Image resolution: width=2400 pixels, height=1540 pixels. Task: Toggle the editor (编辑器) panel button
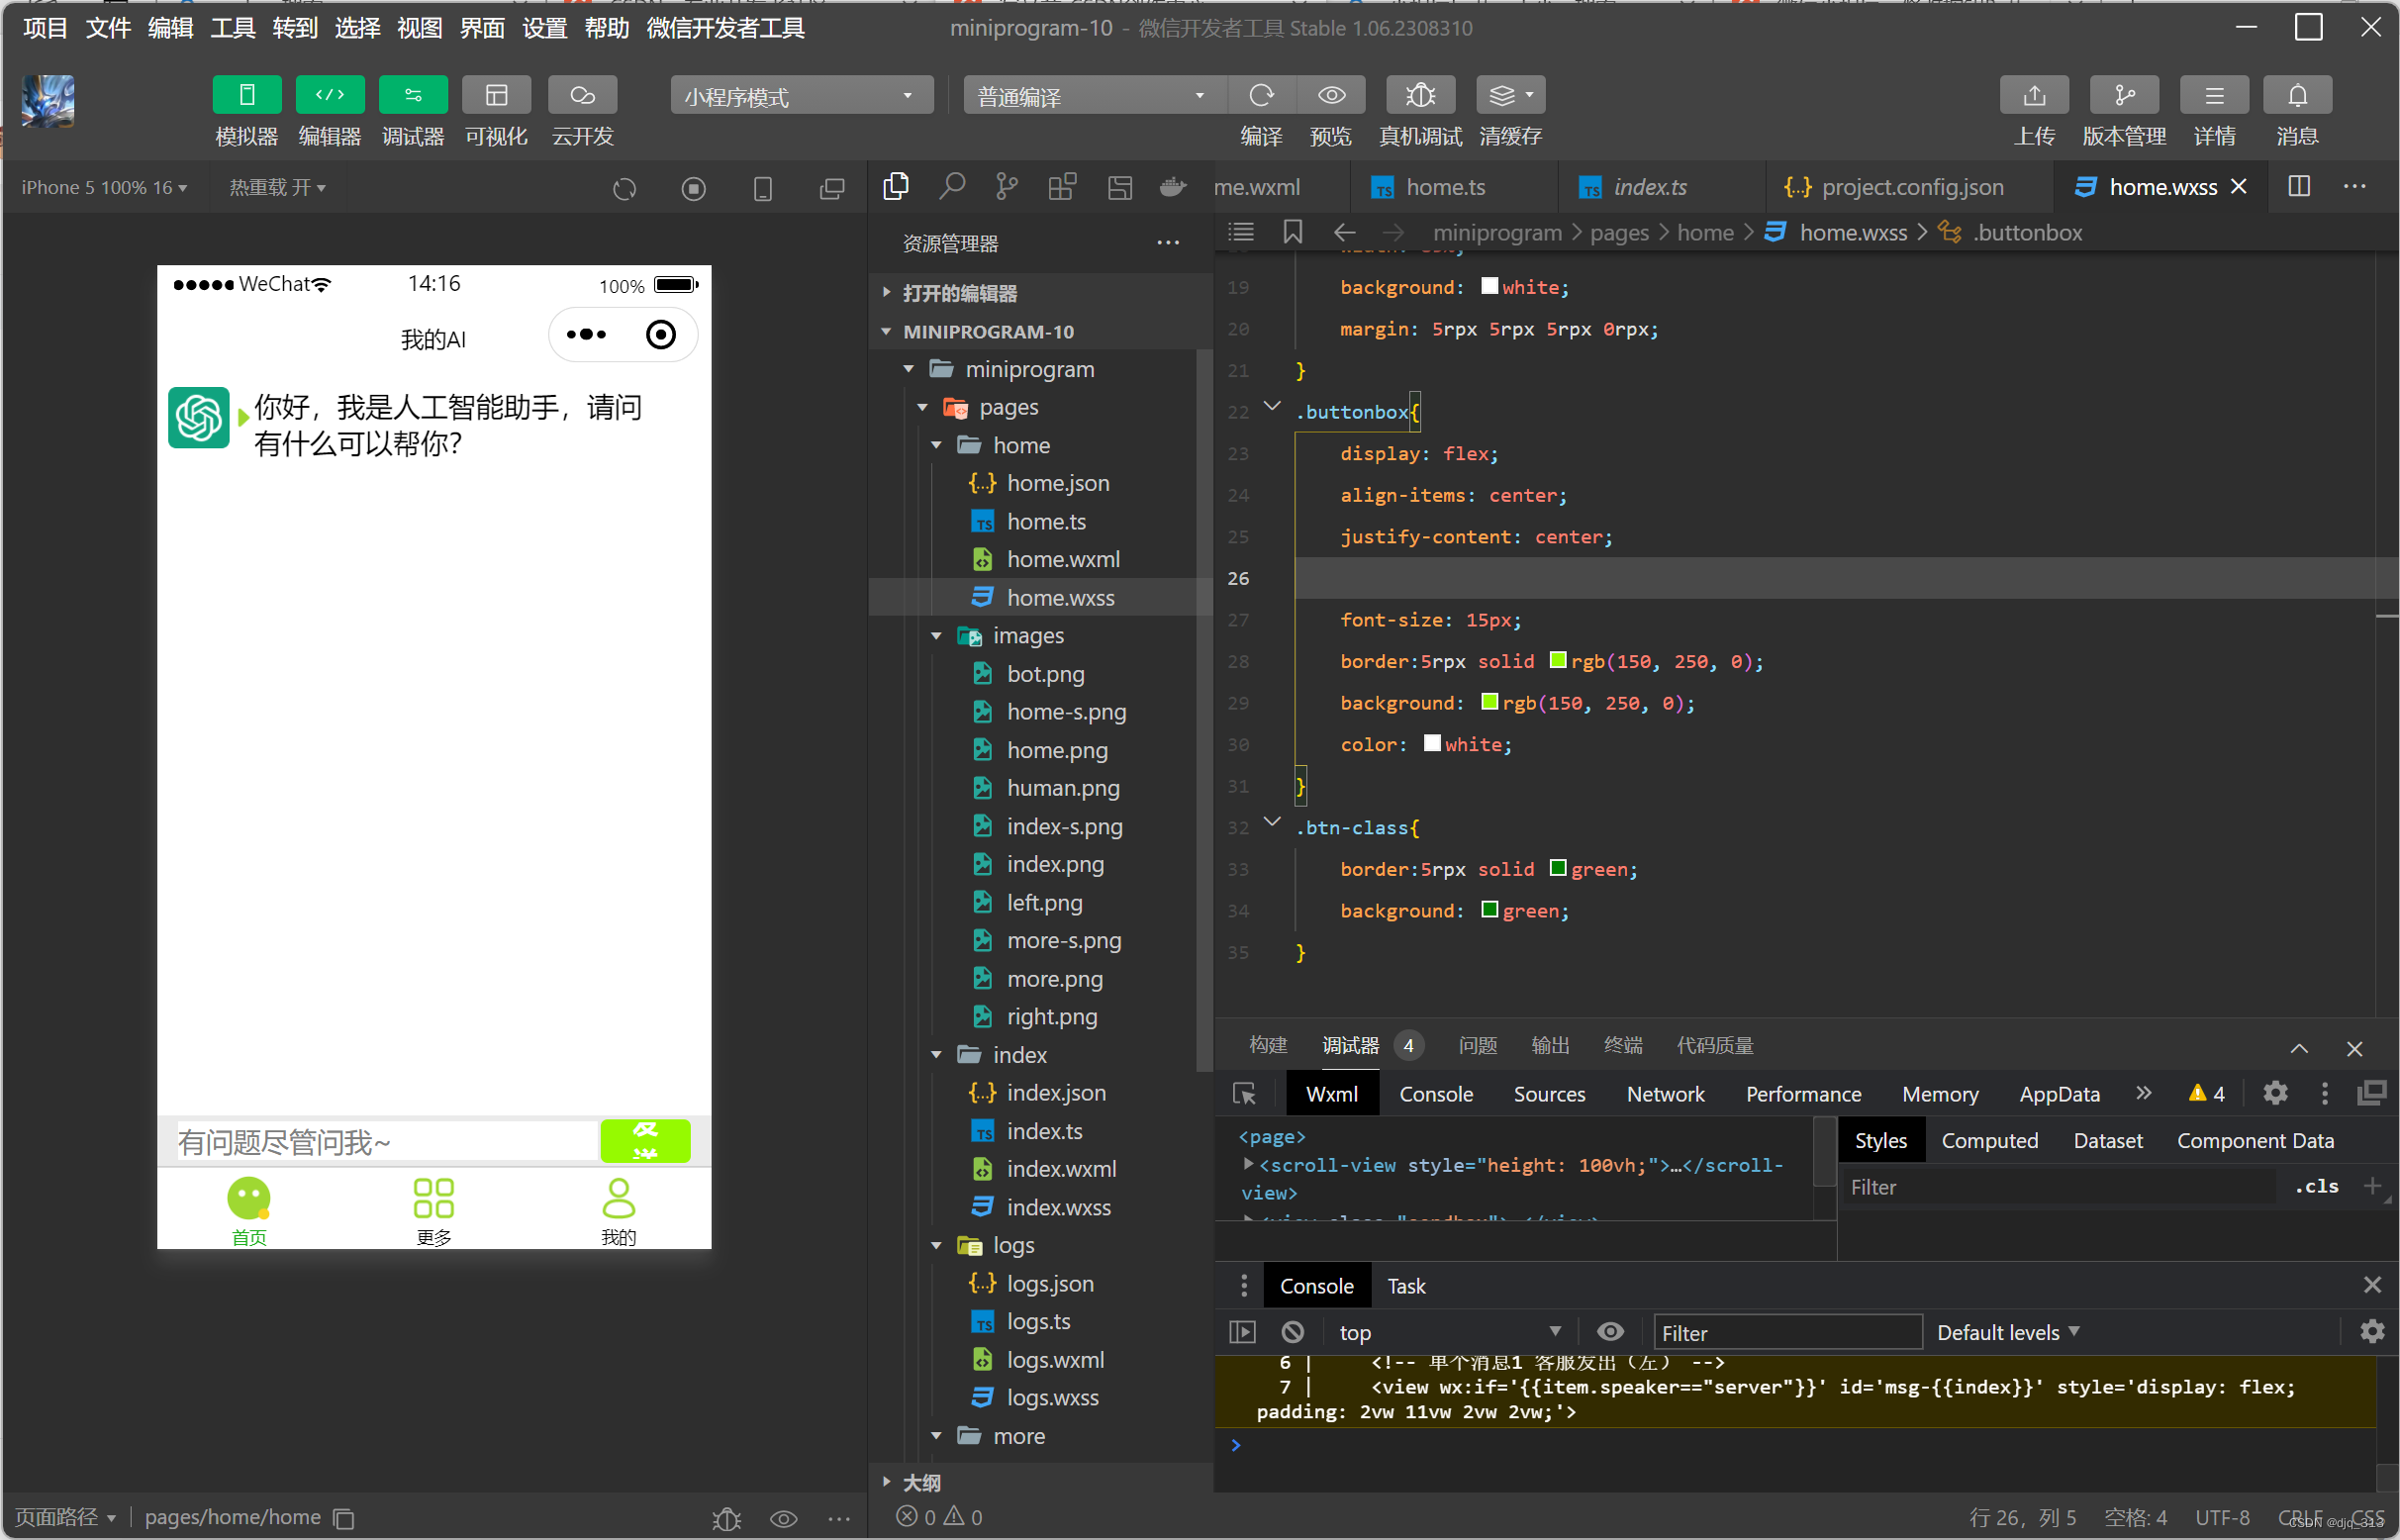pos(329,96)
